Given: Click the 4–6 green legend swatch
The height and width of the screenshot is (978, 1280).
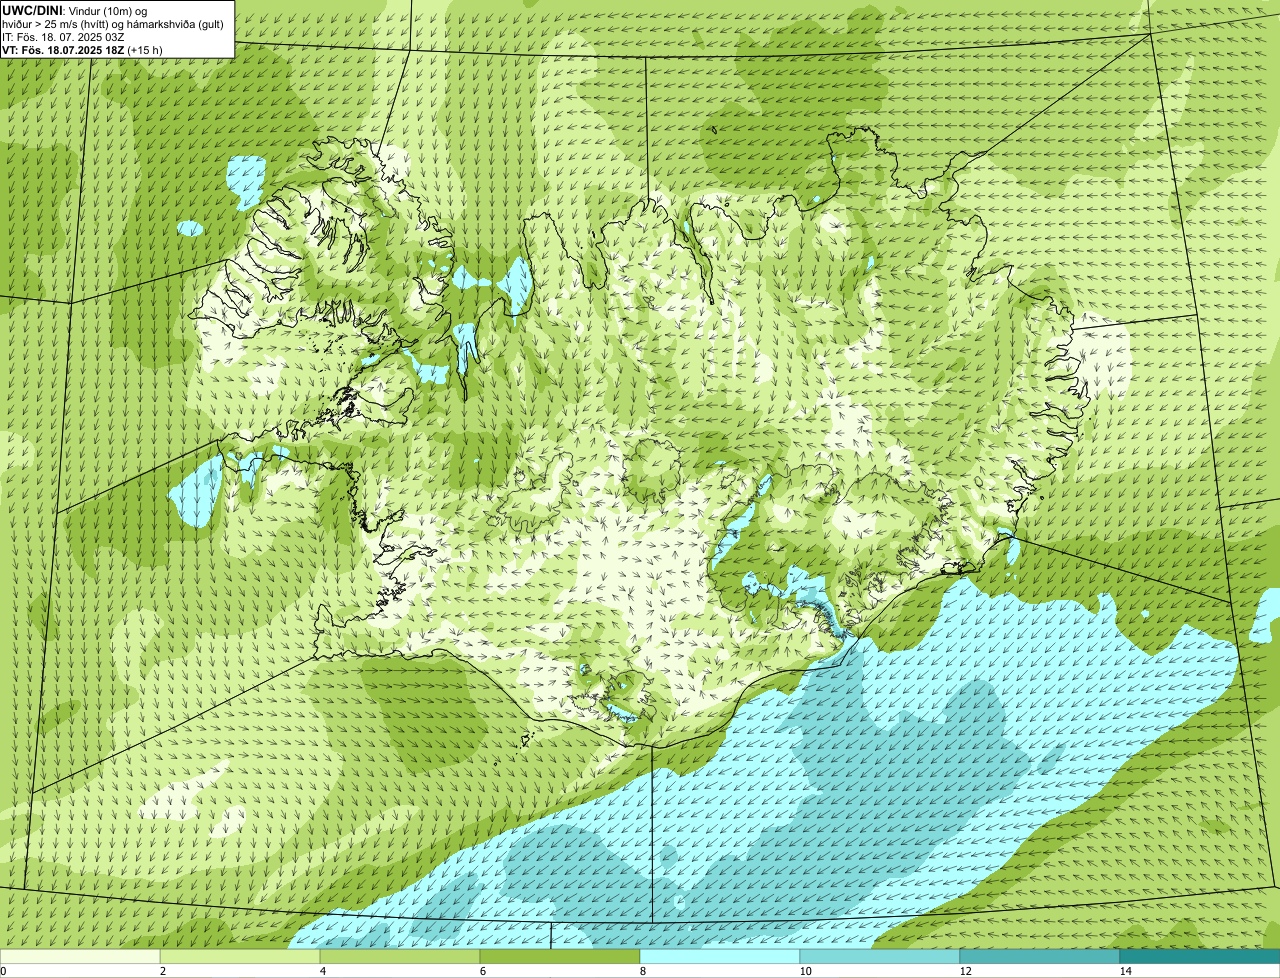Looking at the screenshot, I should [400, 956].
